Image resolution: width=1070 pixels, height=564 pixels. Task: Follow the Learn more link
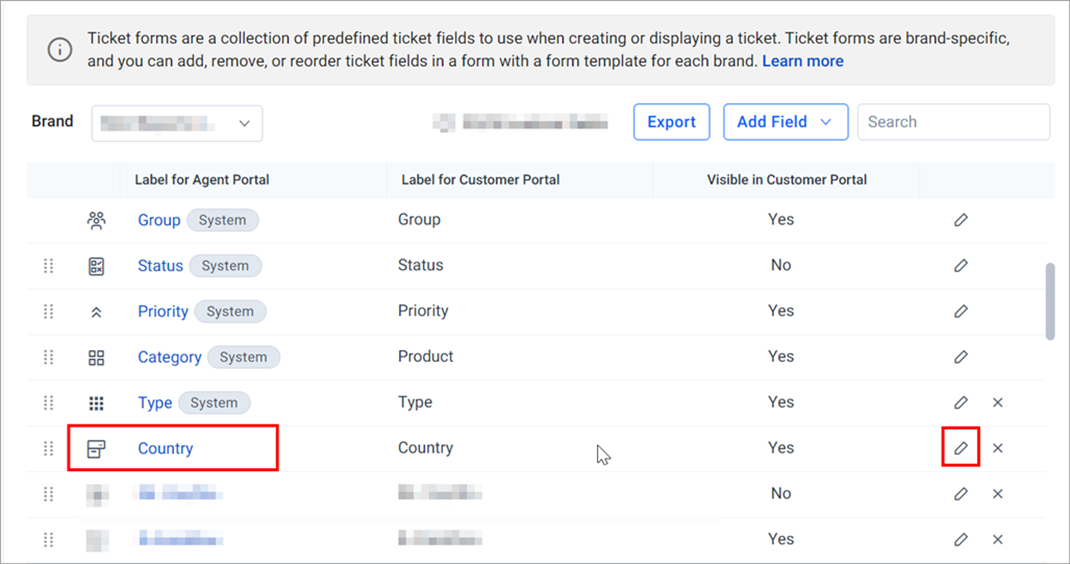pos(802,61)
